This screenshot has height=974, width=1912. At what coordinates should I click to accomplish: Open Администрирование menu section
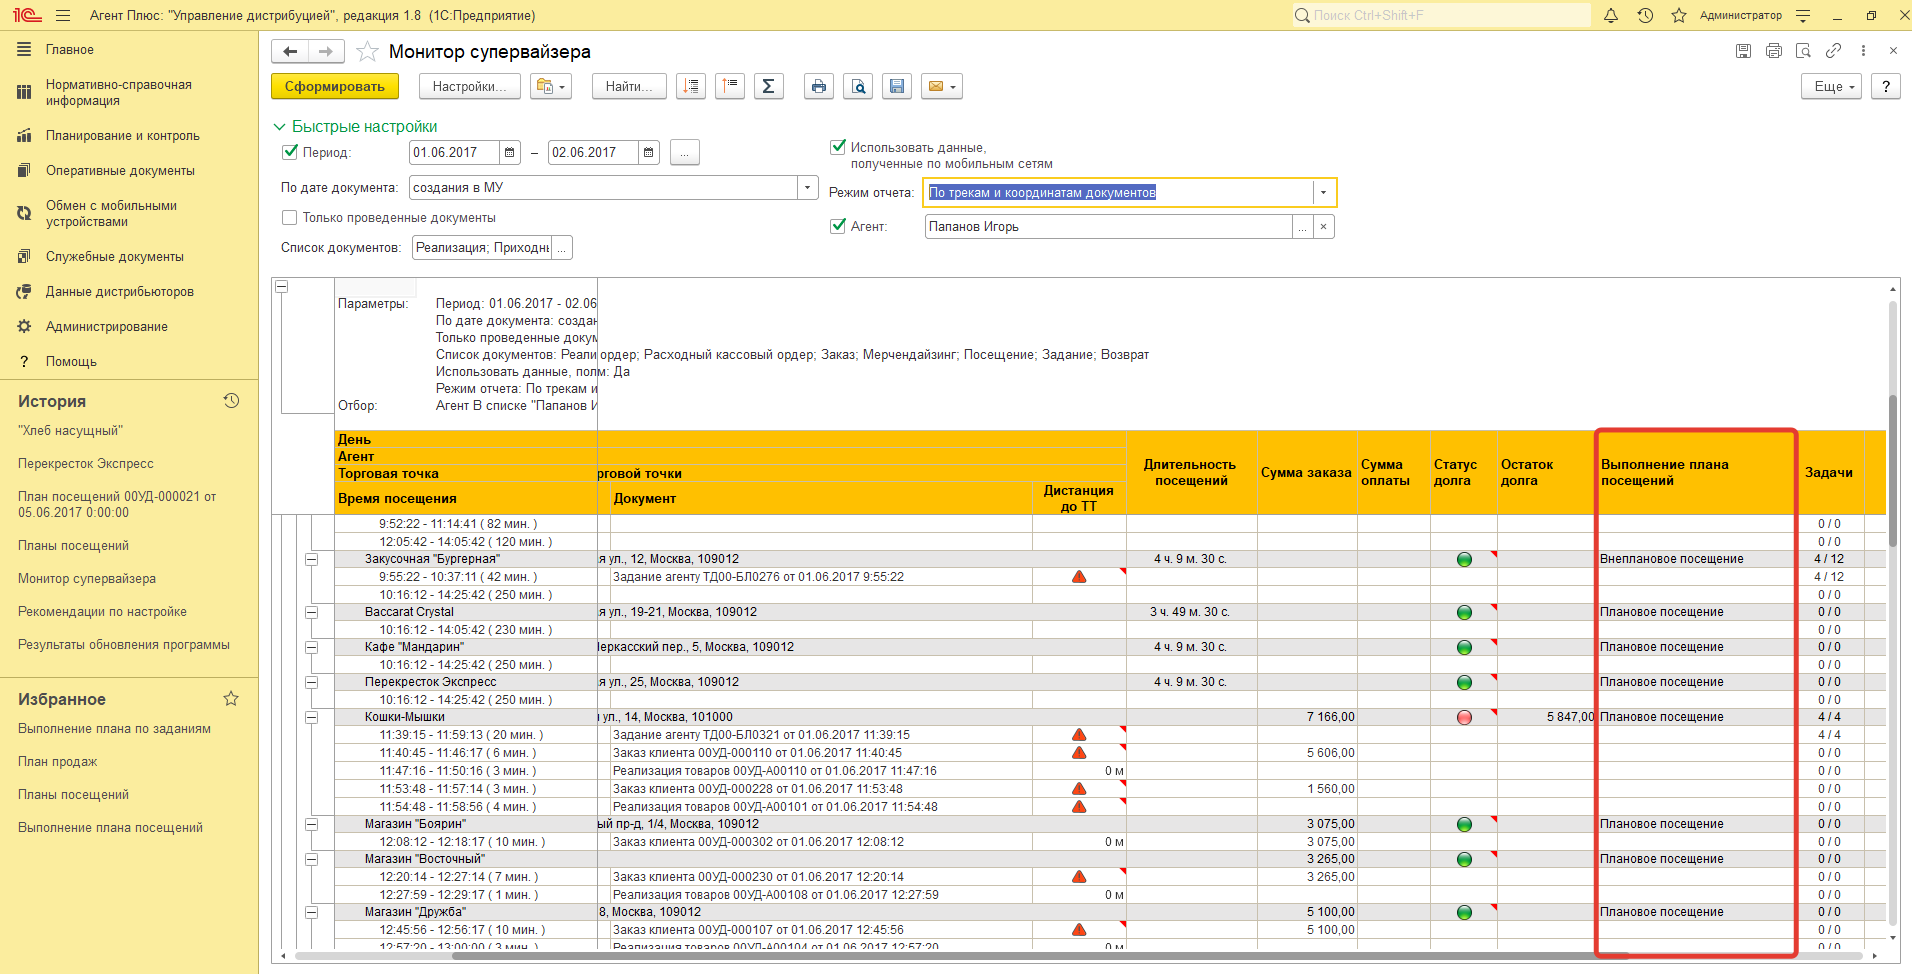coord(106,327)
